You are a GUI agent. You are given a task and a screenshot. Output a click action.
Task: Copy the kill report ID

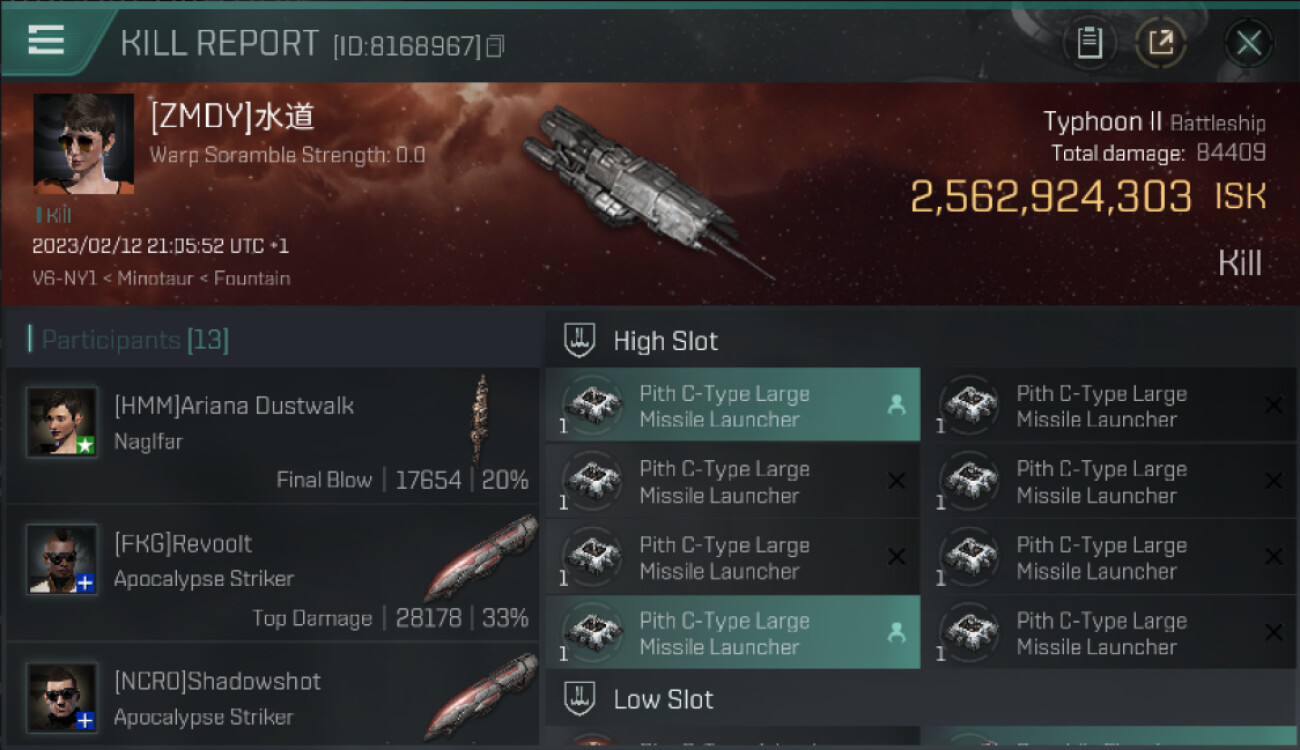click(495, 46)
